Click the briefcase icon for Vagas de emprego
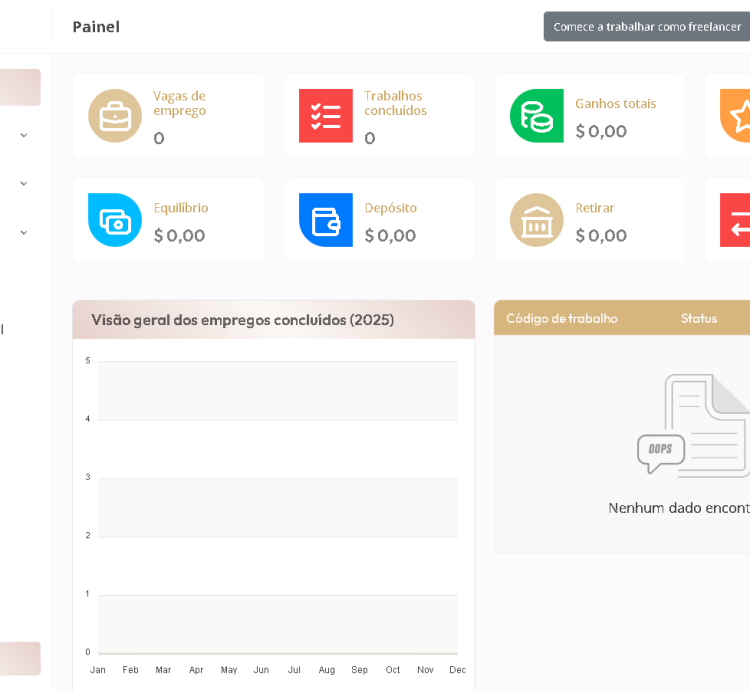750x690 pixels. [x=115, y=116]
